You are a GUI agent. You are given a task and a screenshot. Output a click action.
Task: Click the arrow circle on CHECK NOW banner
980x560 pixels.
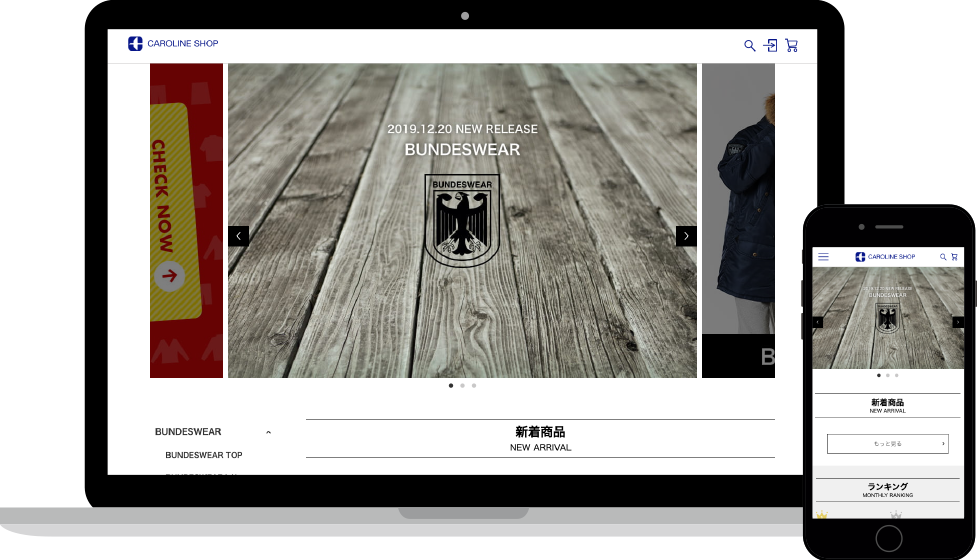(x=169, y=276)
